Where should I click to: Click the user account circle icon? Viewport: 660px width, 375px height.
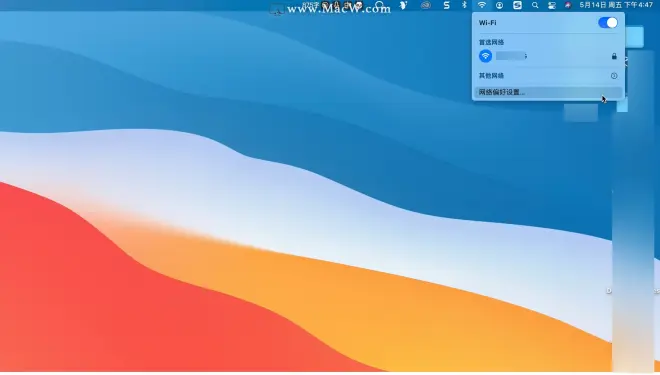[499, 5]
